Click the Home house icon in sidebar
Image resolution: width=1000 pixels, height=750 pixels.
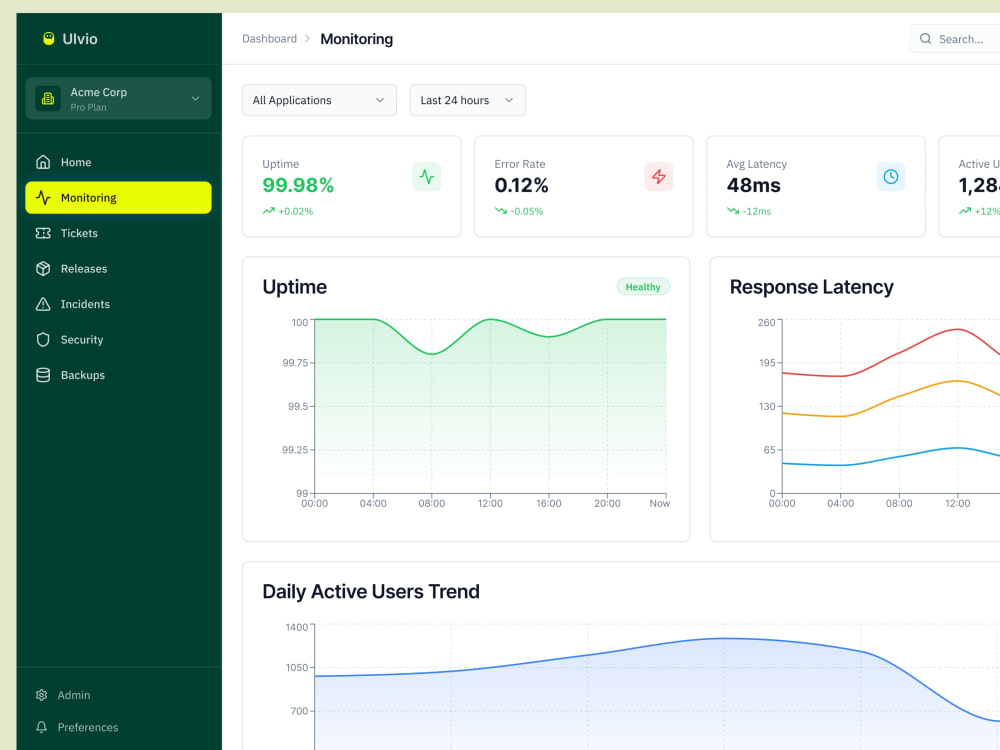pyautogui.click(x=43, y=162)
